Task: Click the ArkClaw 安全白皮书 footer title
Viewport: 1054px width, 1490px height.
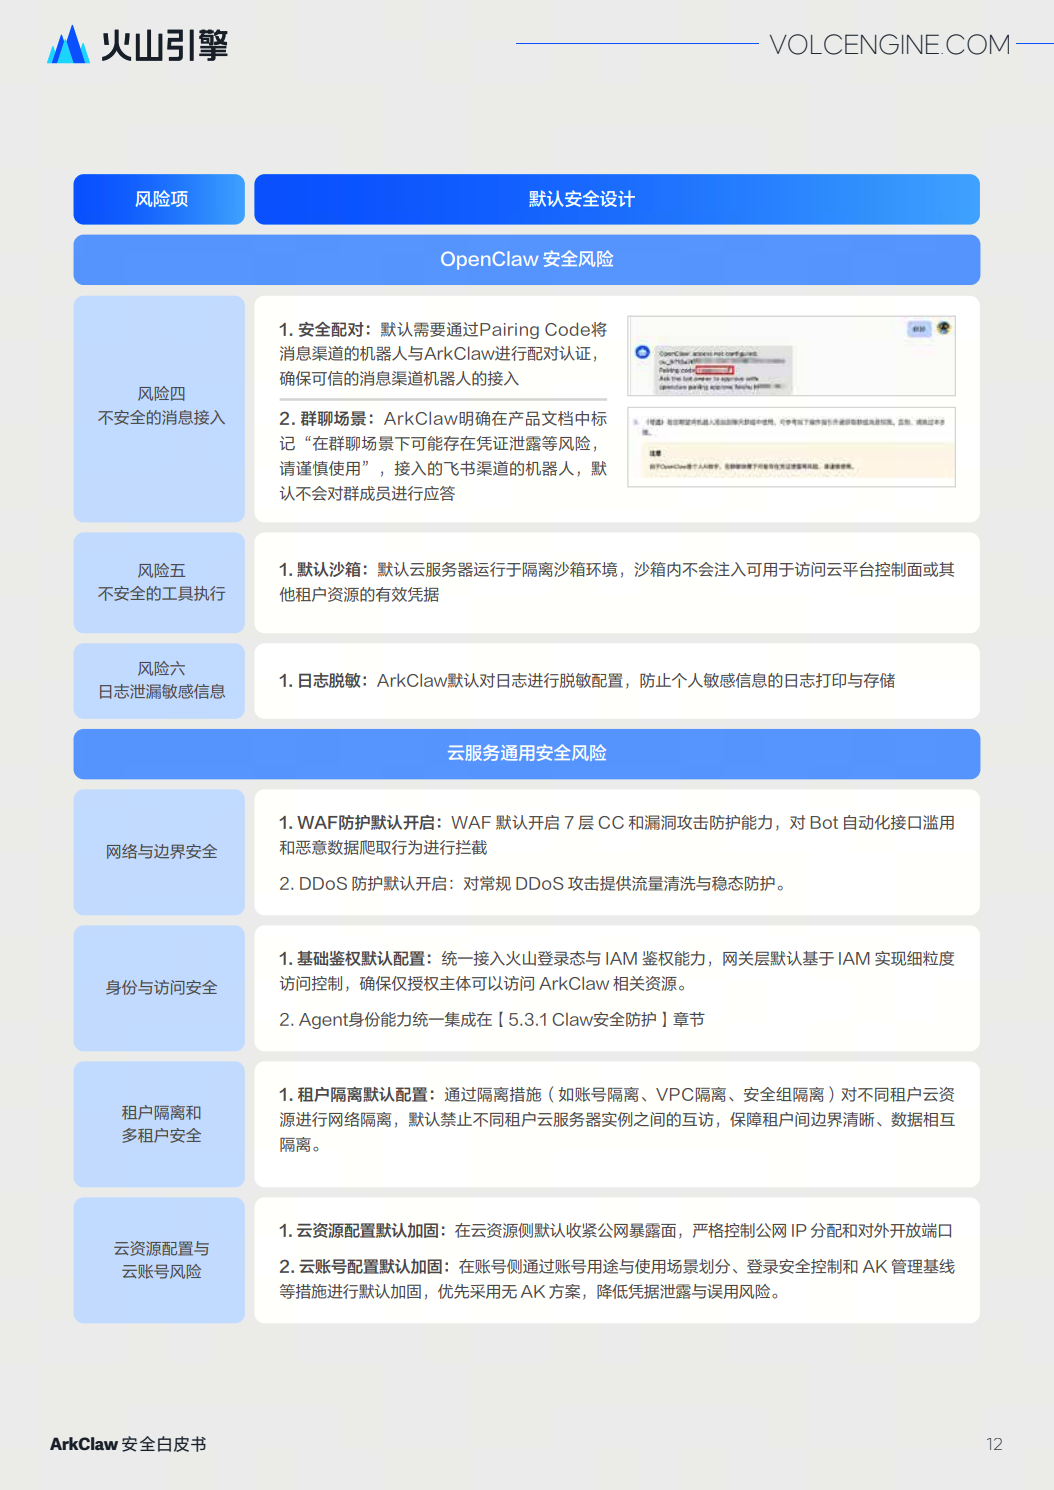Action: (x=128, y=1444)
